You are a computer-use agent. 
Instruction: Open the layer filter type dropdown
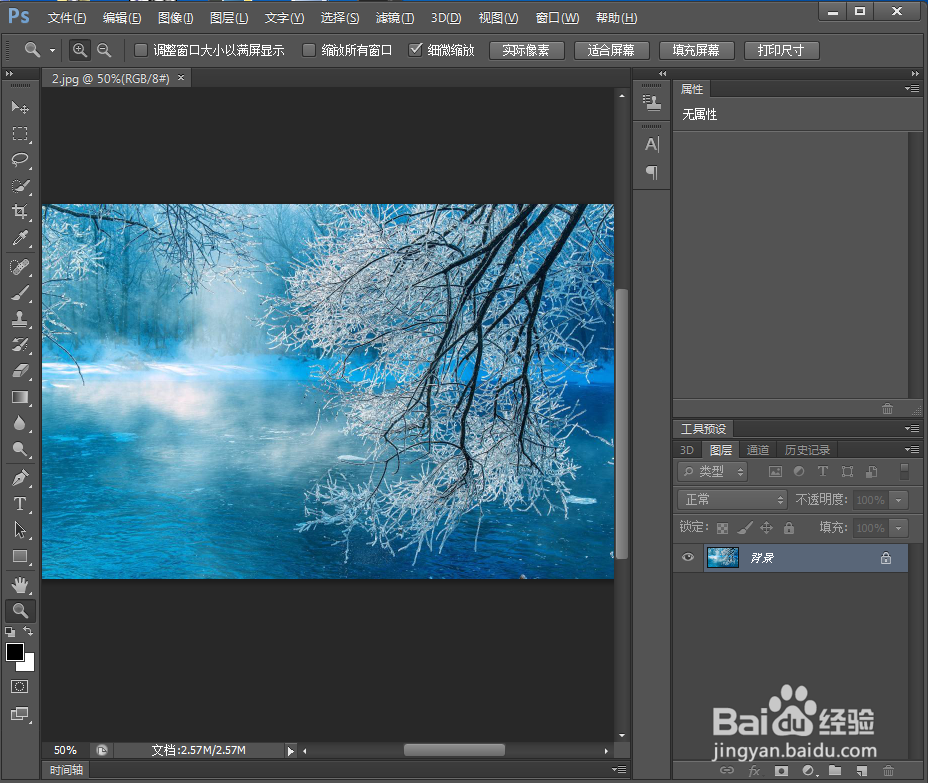[x=713, y=472]
